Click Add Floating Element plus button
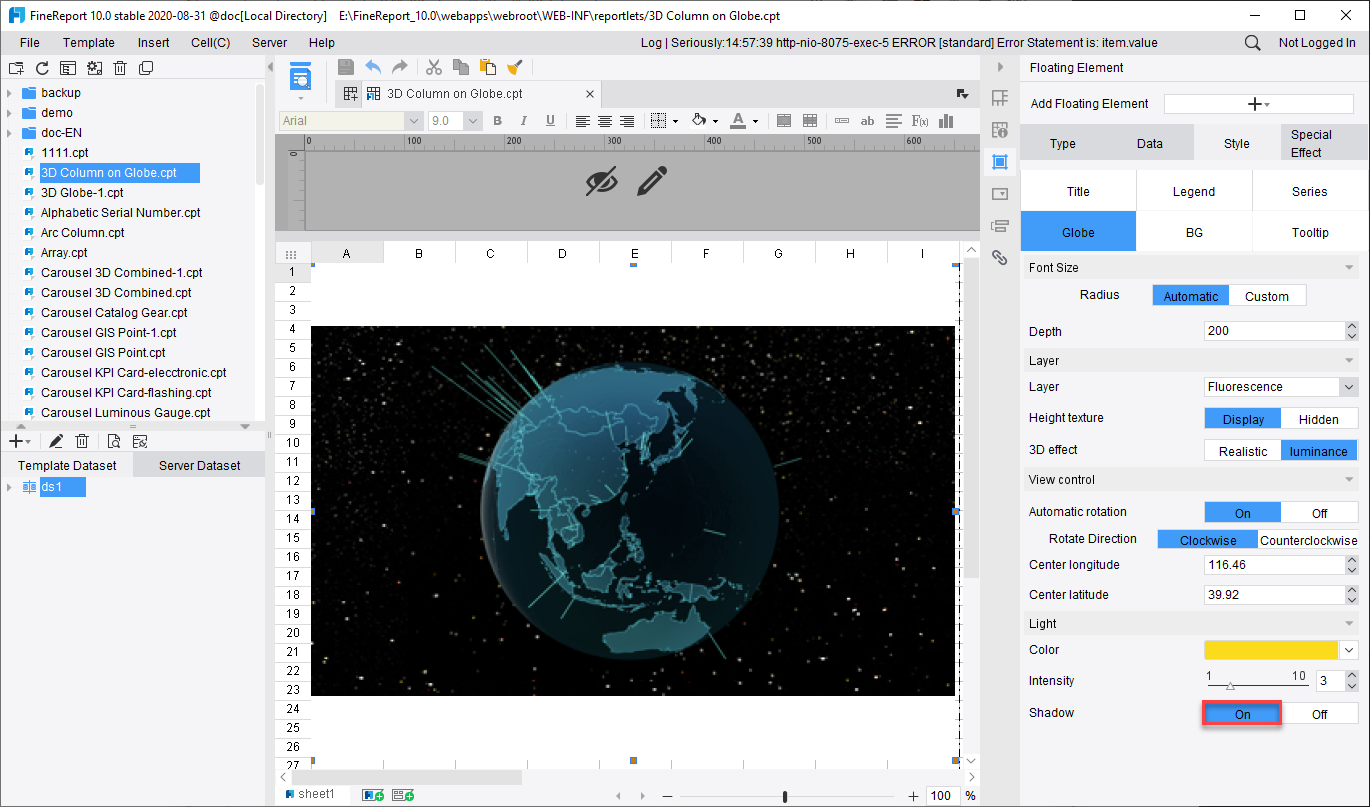The height and width of the screenshot is (807, 1370). point(1258,104)
